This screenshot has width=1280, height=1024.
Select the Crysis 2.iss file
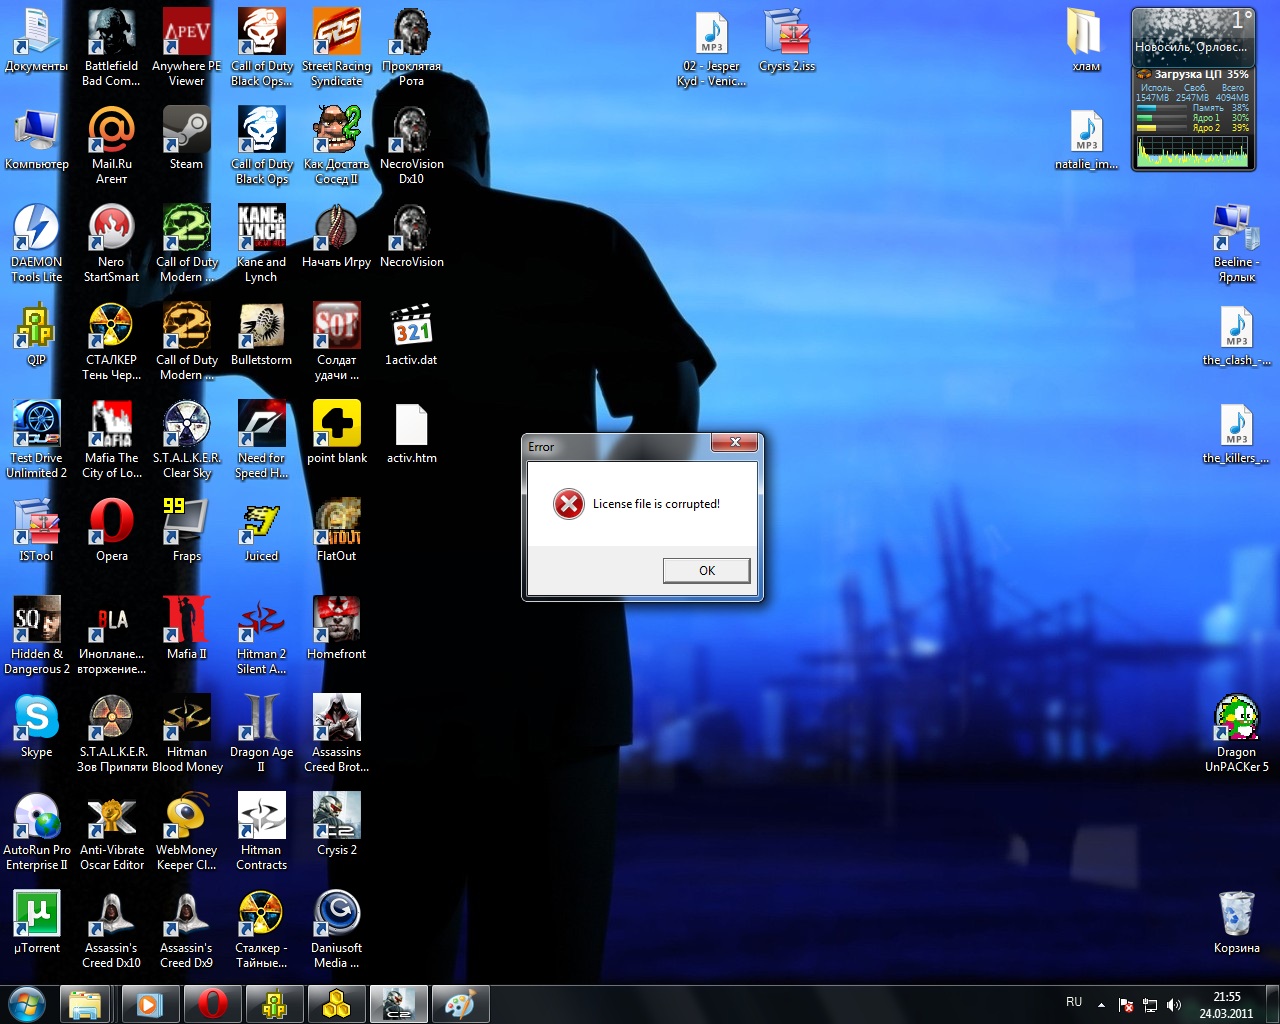tap(787, 40)
